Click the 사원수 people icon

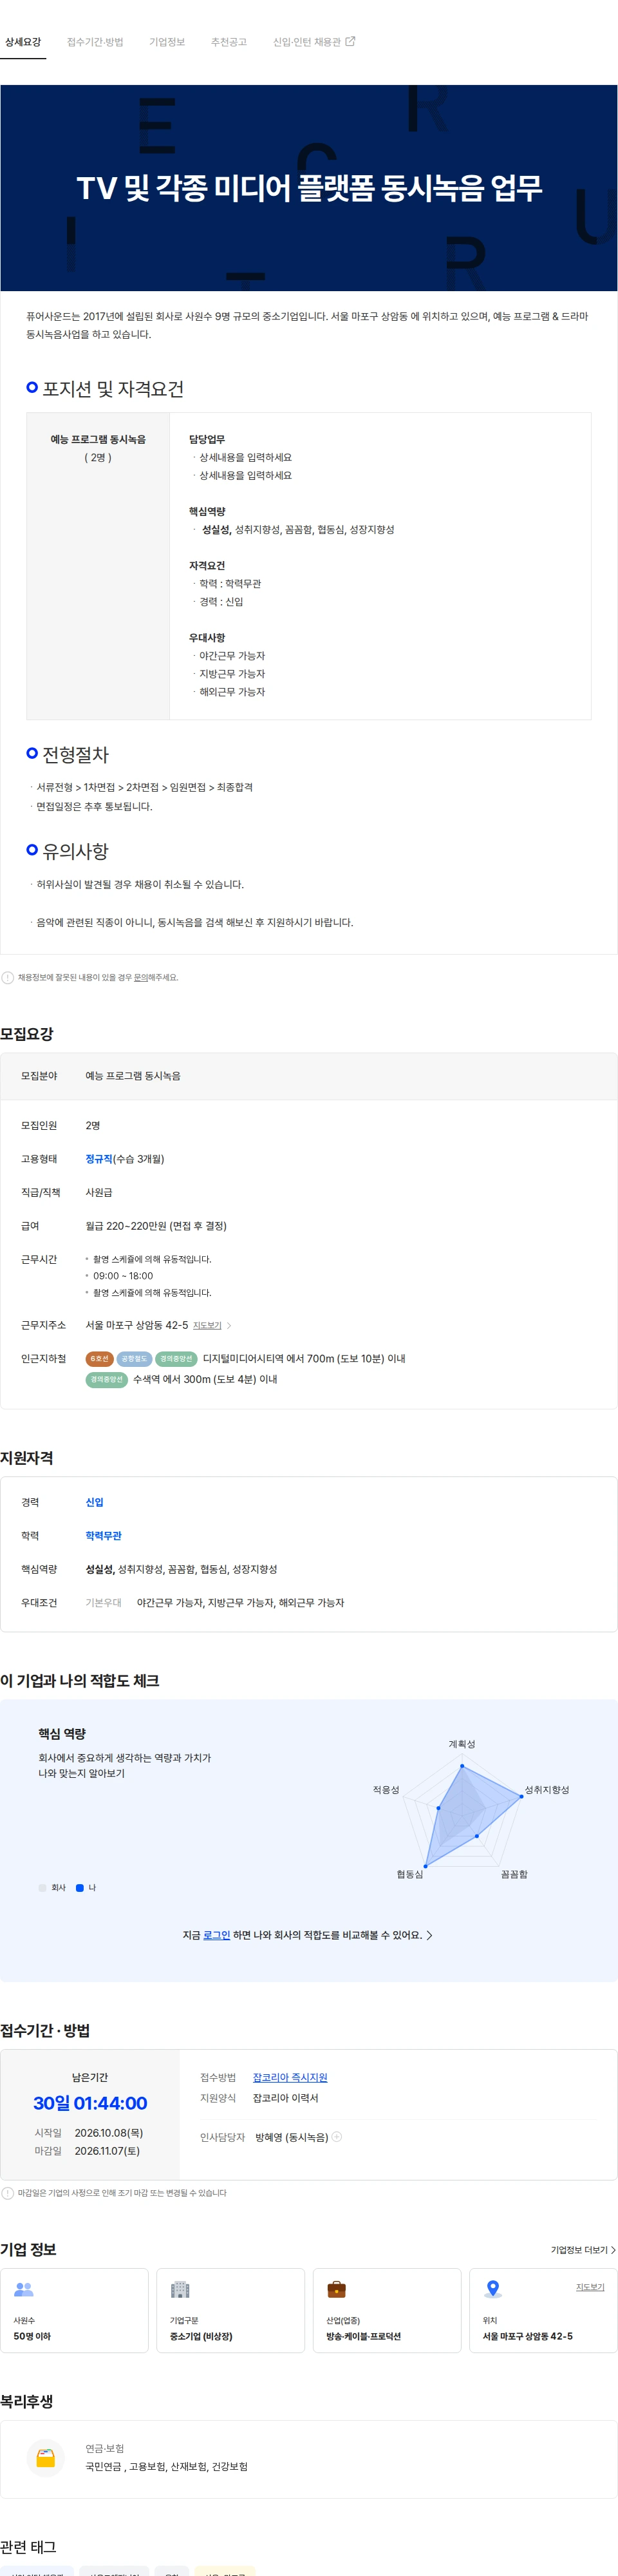pyautogui.click(x=24, y=2289)
